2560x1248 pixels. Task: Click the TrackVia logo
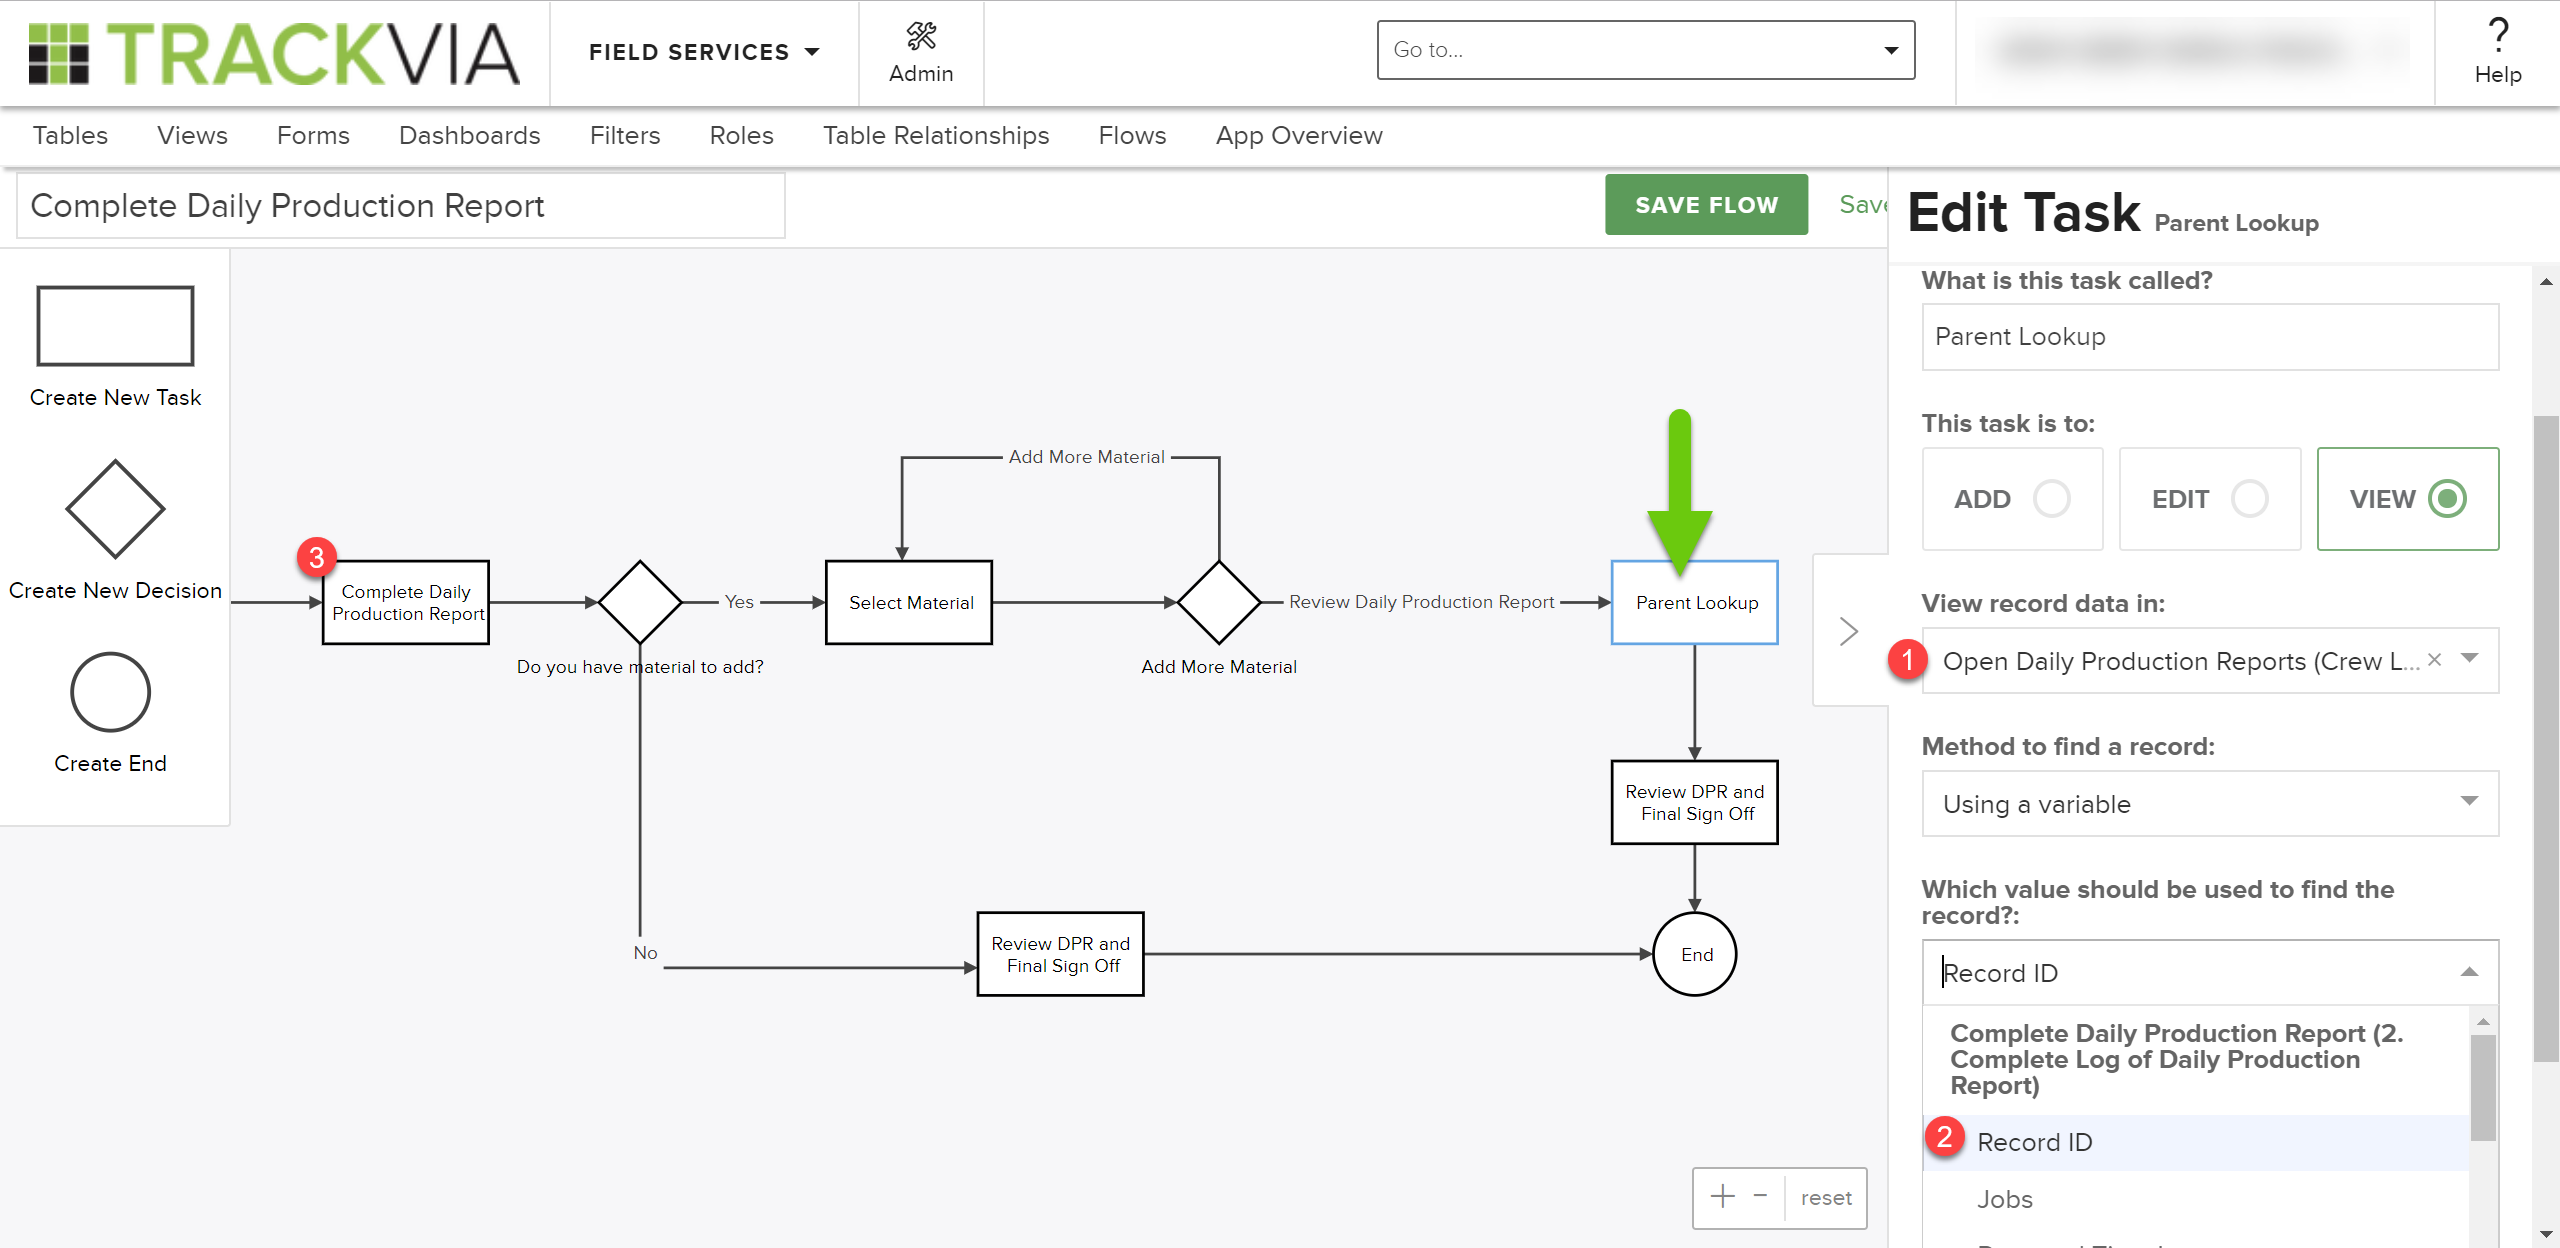pyautogui.click(x=274, y=53)
